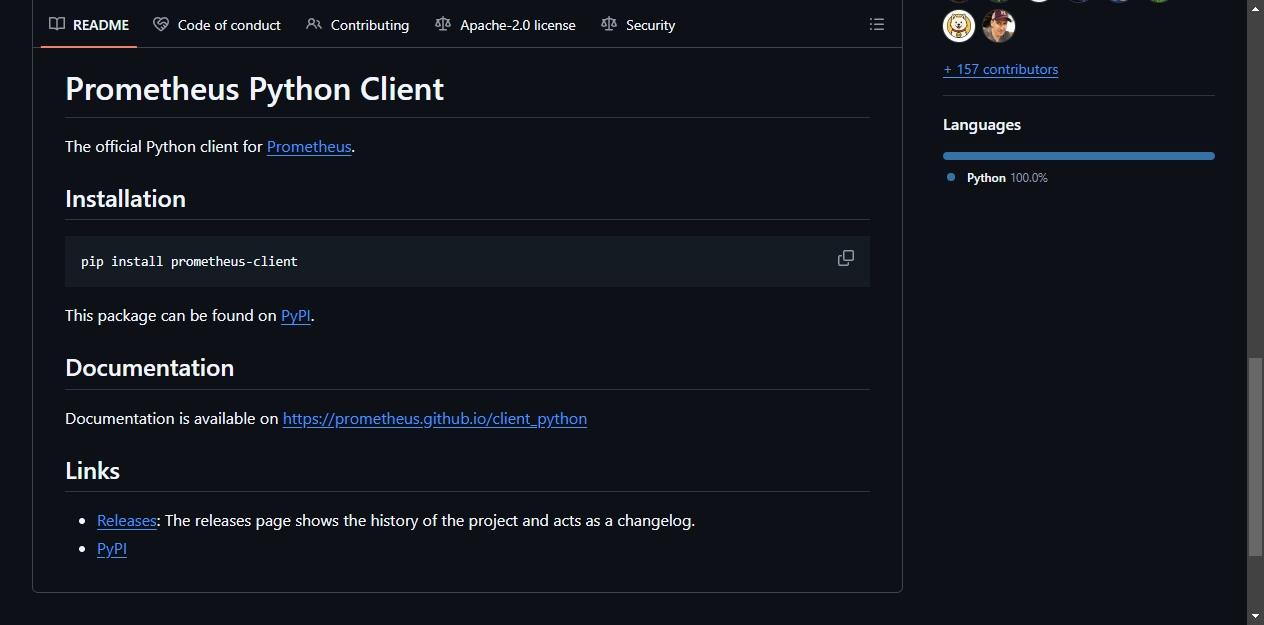Open the Security tab
Viewport: 1264px width, 625px height.
pos(638,25)
